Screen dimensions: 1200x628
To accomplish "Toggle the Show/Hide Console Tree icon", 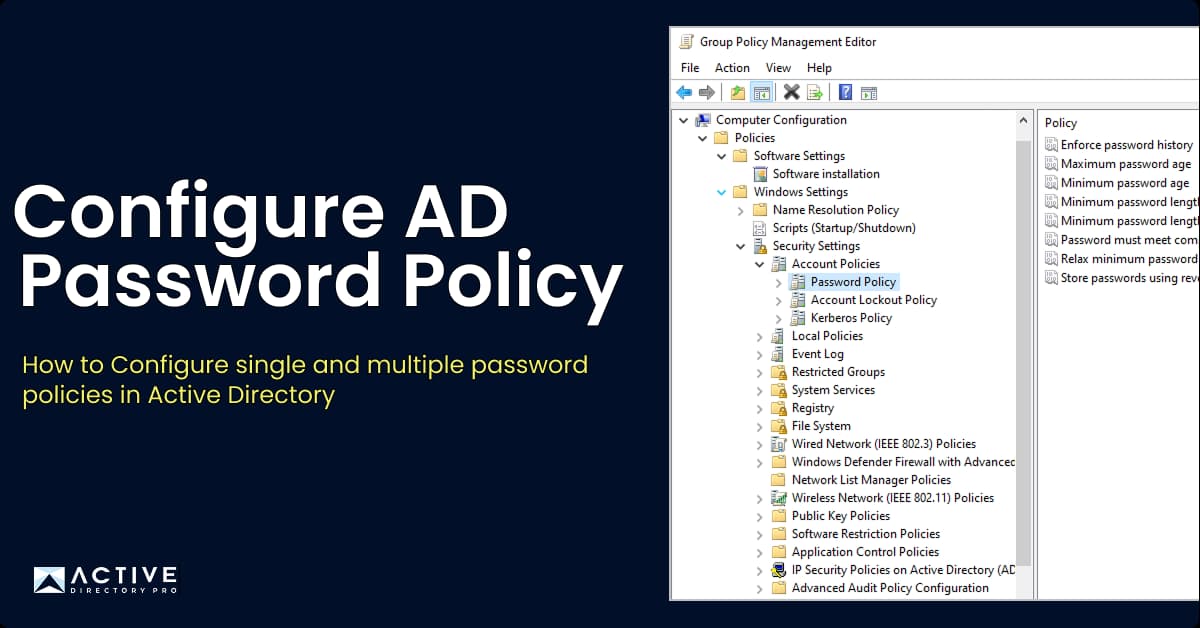I will point(762,93).
